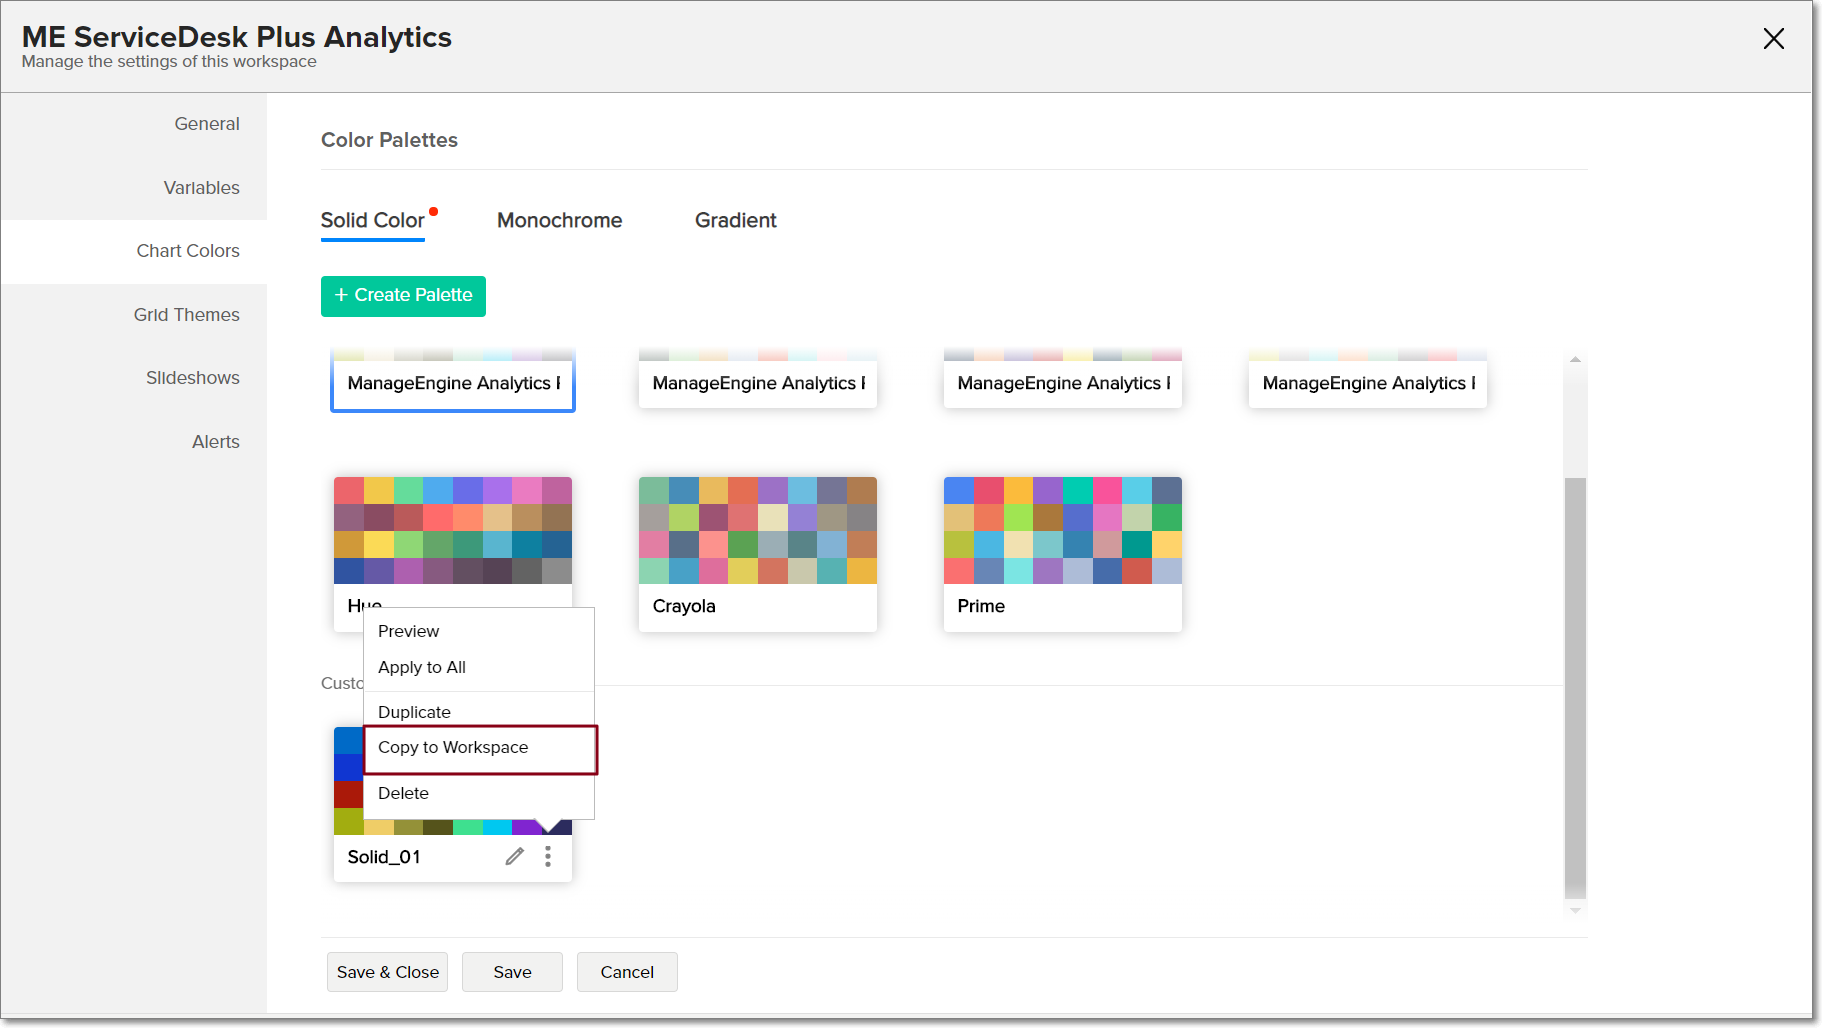Screen dimensions: 1822x1028
Task: Switch to the Monochrome tab
Action: coord(559,220)
